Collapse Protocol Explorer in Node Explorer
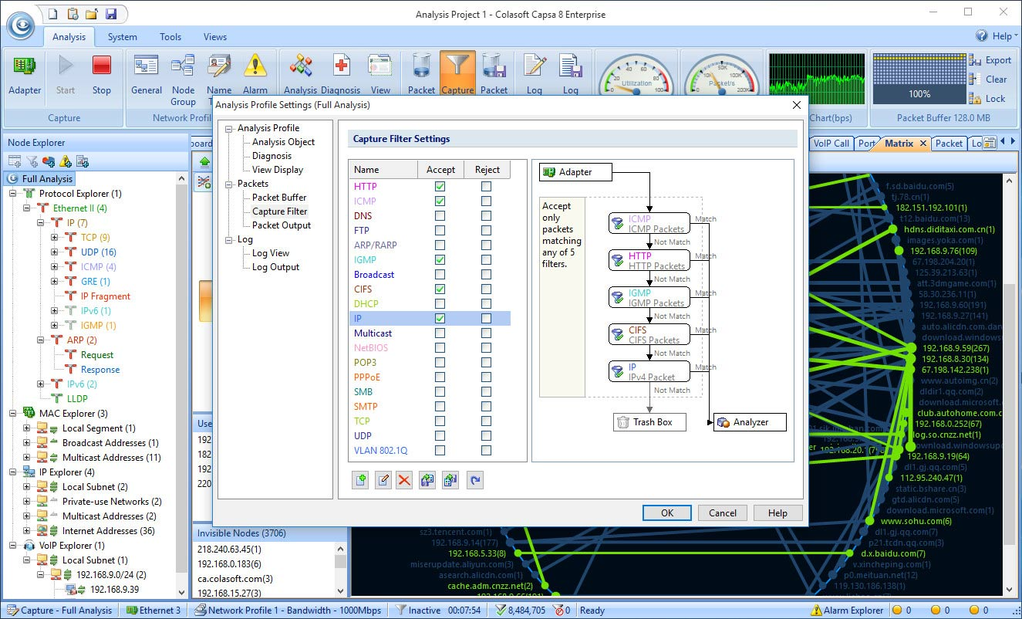Image resolution: width=1022 pixels, height=619 pixels. click(12, 194)
